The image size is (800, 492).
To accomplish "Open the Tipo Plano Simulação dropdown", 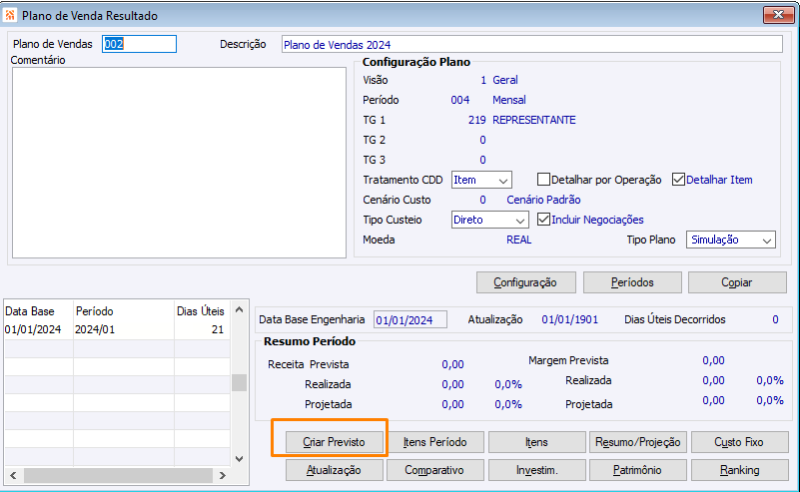I will click(x=731, y=240).
